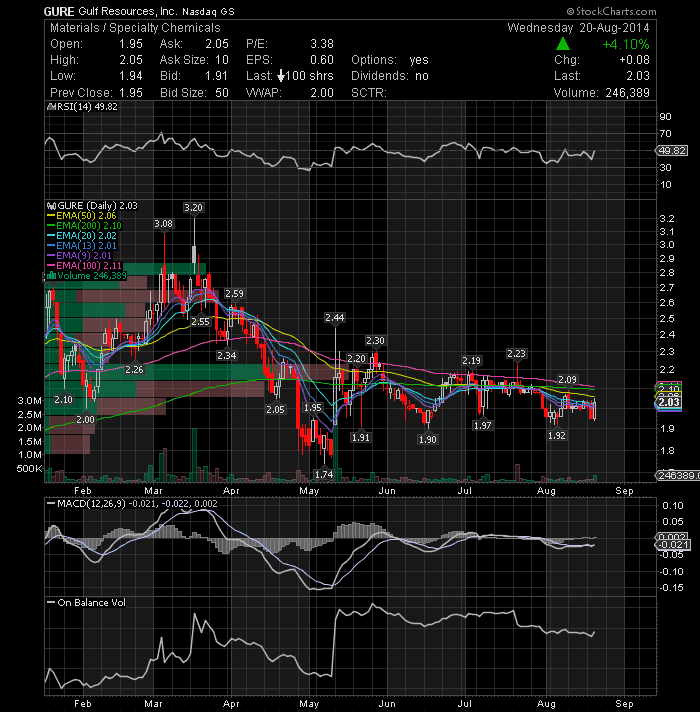Click the Ask Size value 10
700x712 pixels.
tap(222, 60)
